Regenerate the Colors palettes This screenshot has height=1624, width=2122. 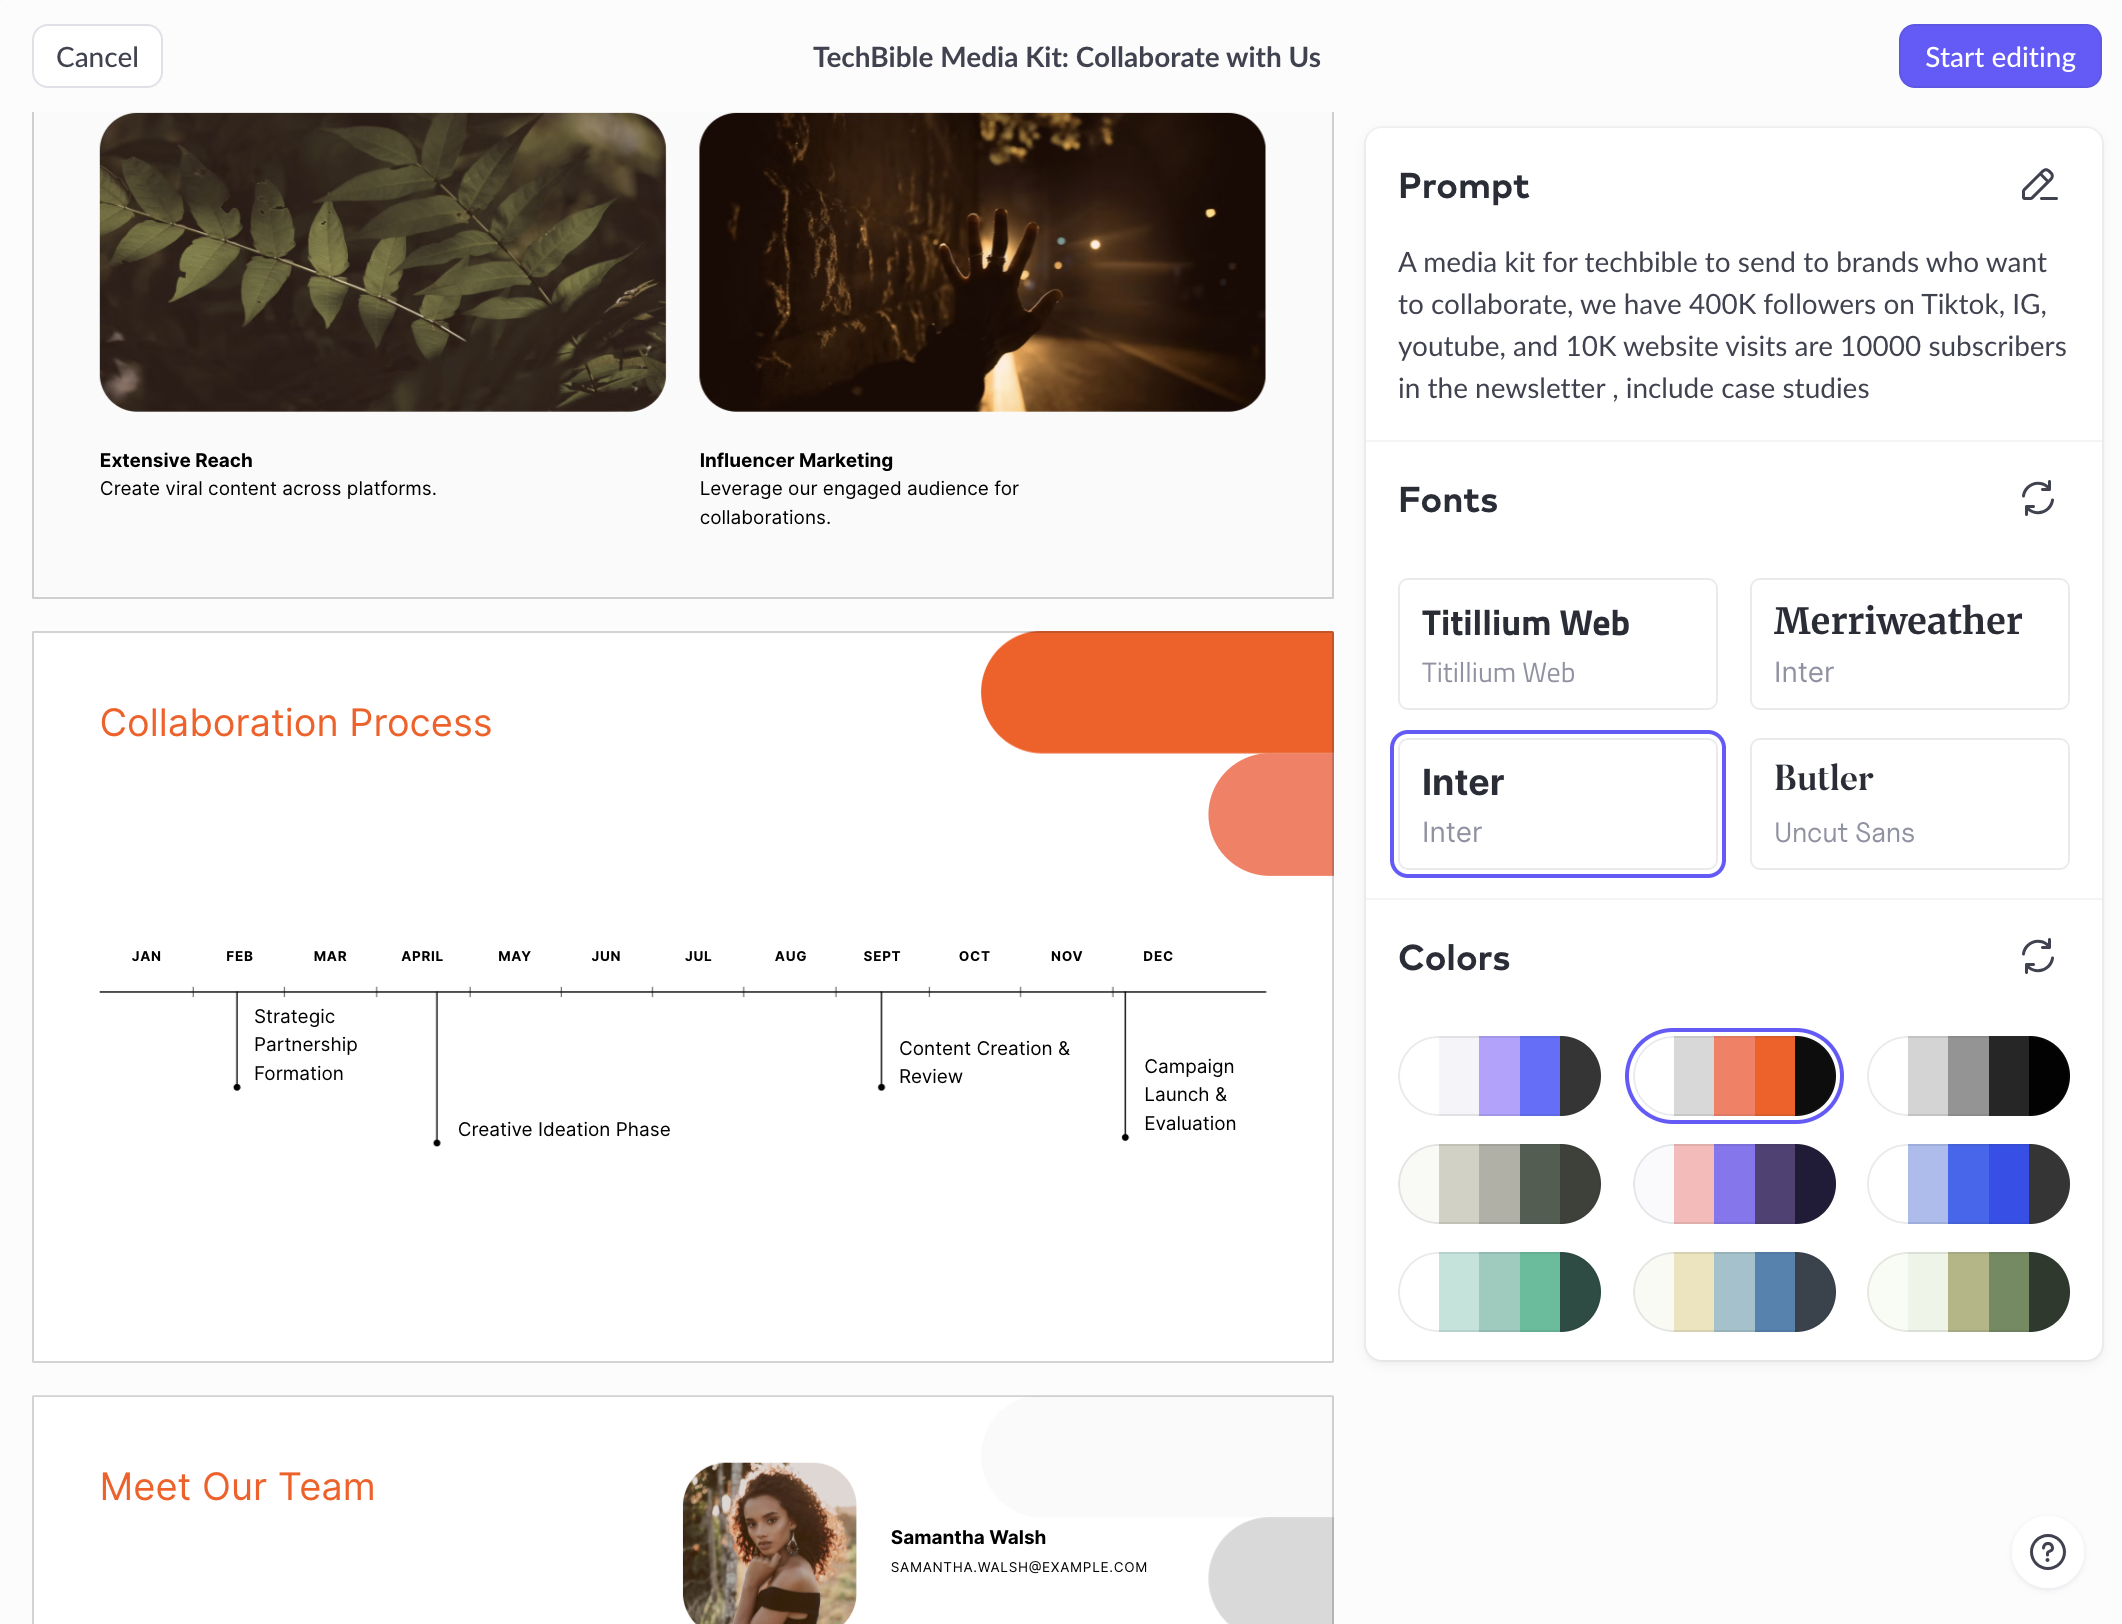[2038, 956]
